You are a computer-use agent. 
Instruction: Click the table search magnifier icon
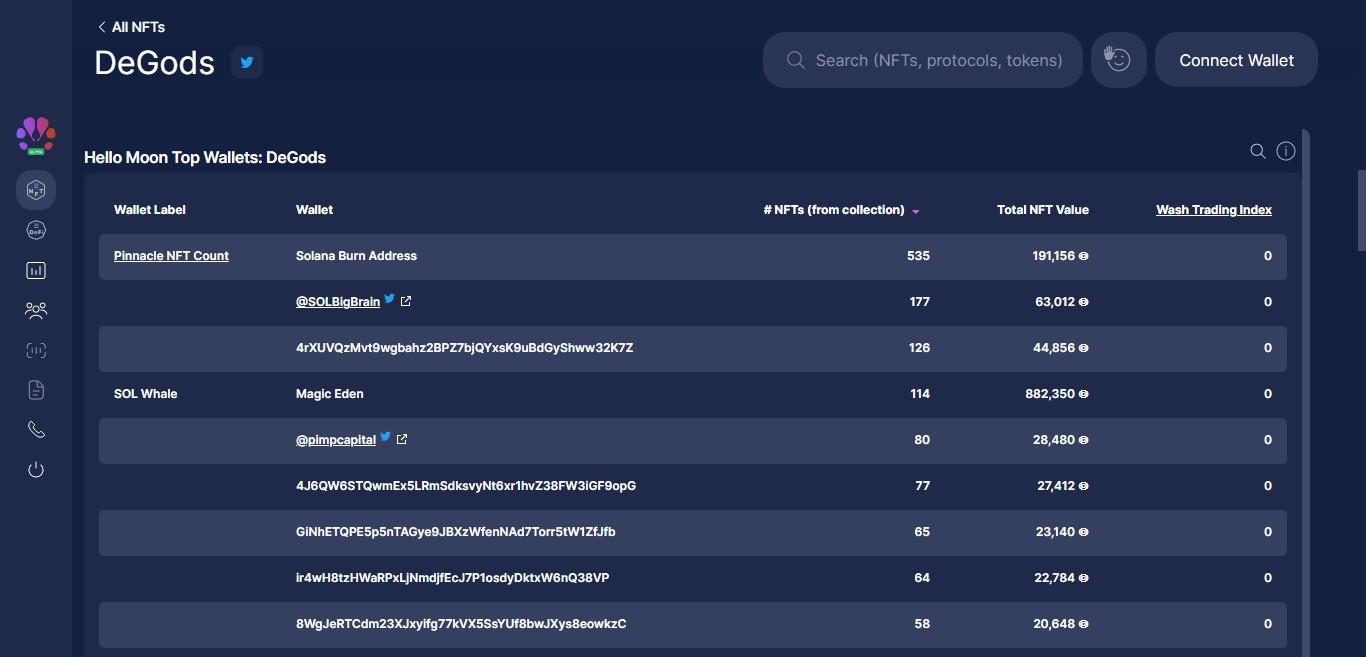tap(1258, 151)
